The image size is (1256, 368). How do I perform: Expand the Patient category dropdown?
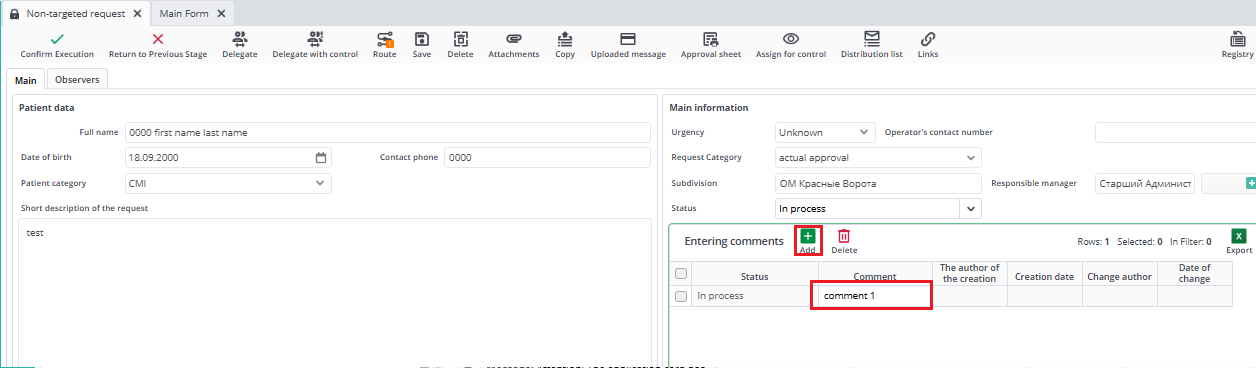320,183
